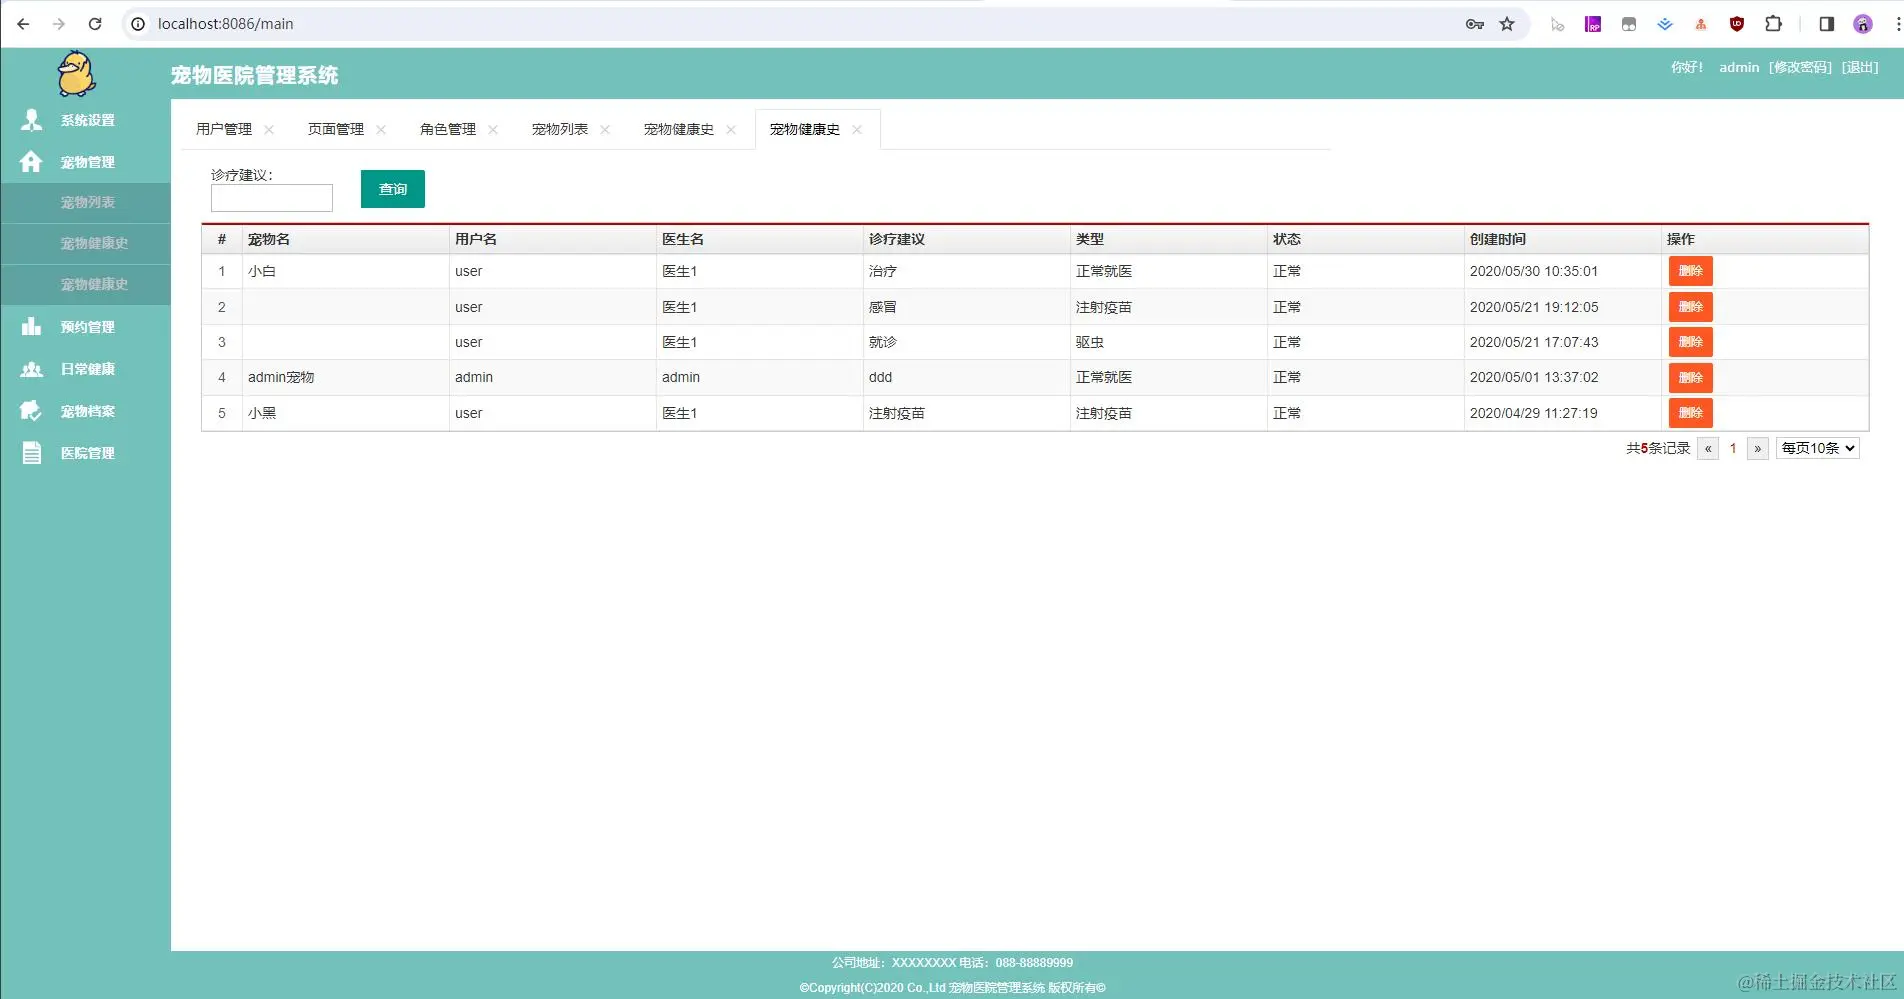This screenshot has height=999, width=1904.
Task: Close the 用户管理 tab
Action: click(x=269, y=130)
